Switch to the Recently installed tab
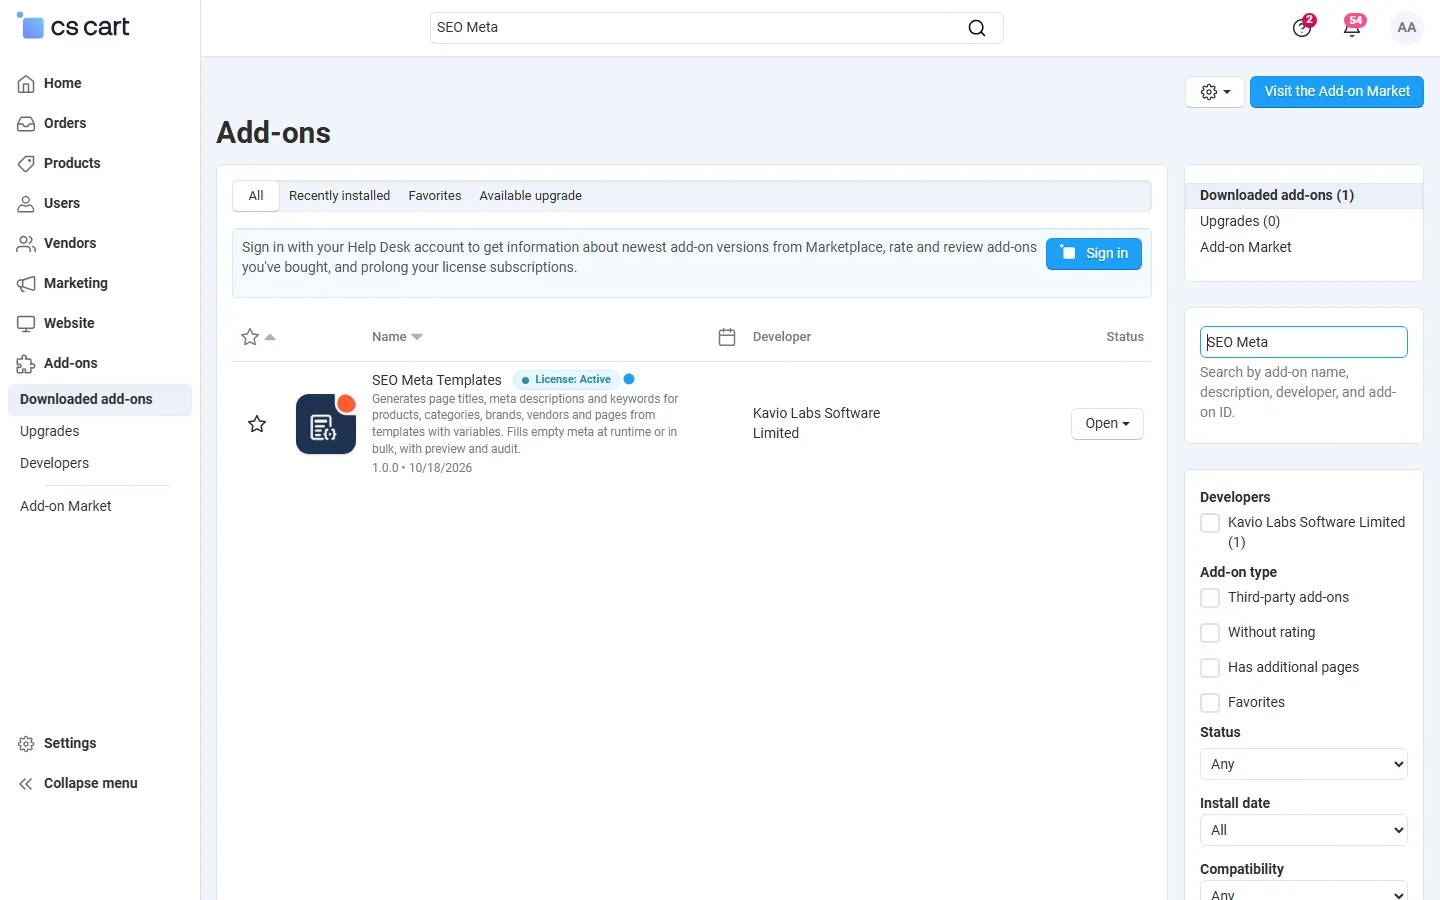The image size is (1440, 900). 339,196
